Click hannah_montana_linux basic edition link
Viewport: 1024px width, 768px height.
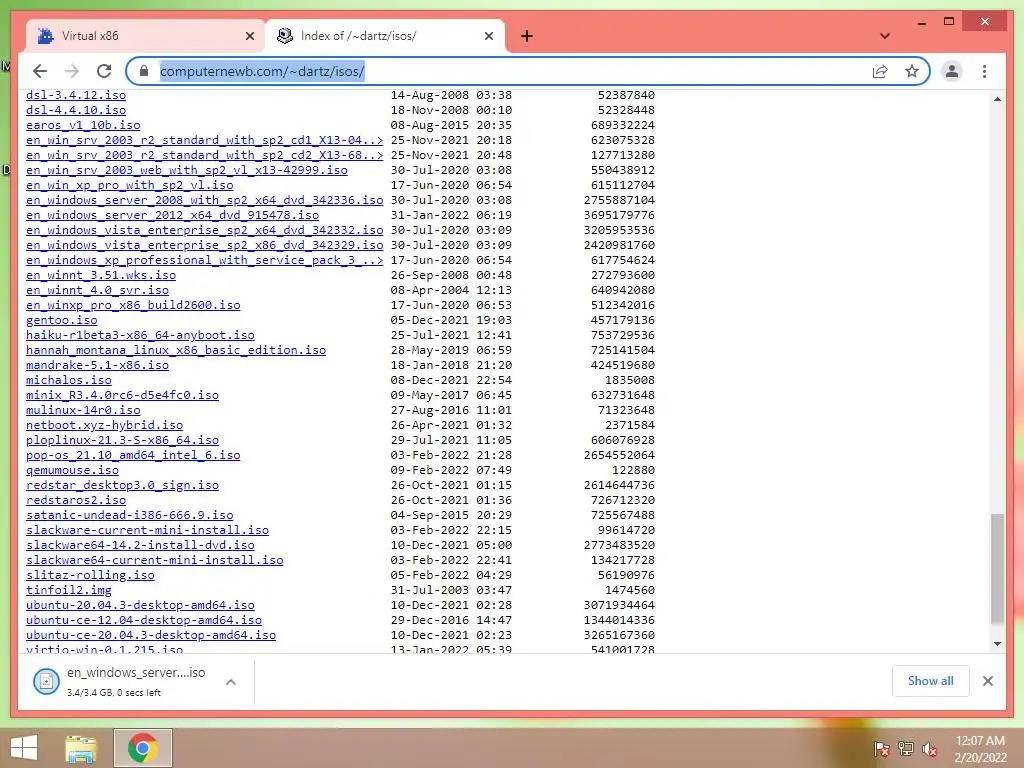click(176, 351)
